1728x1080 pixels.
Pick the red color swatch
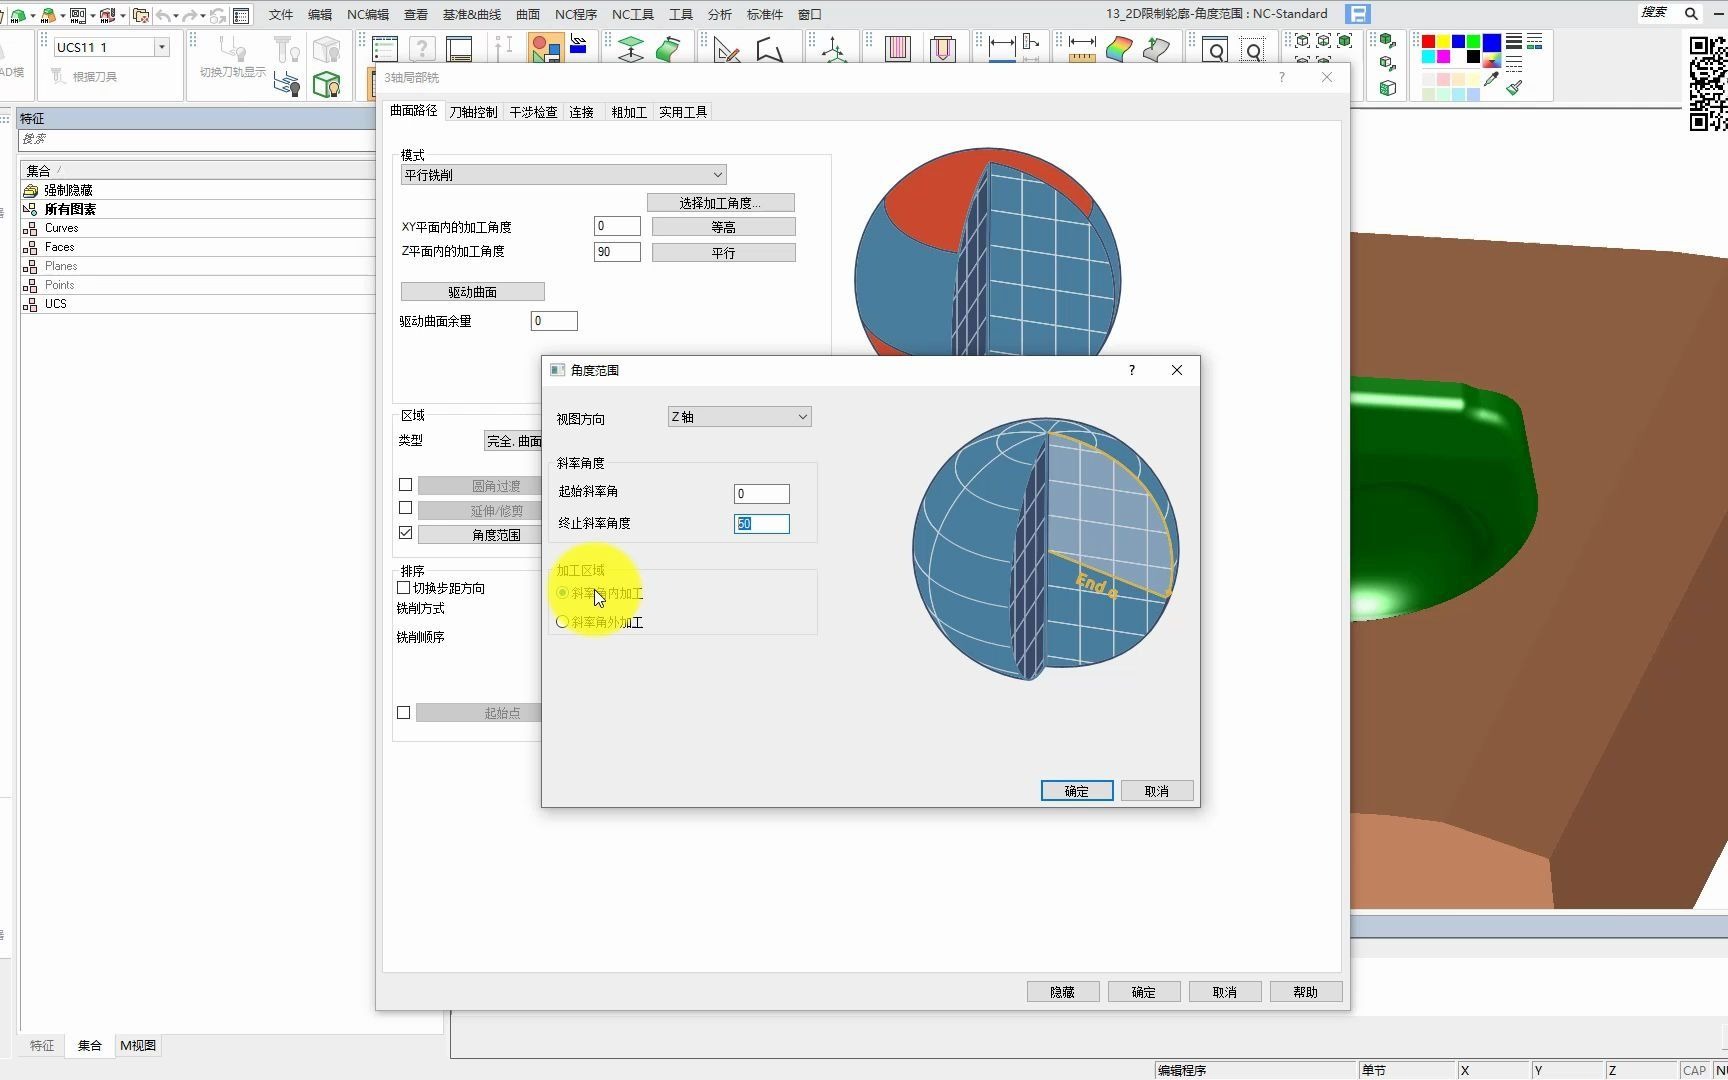[1428, 42]
